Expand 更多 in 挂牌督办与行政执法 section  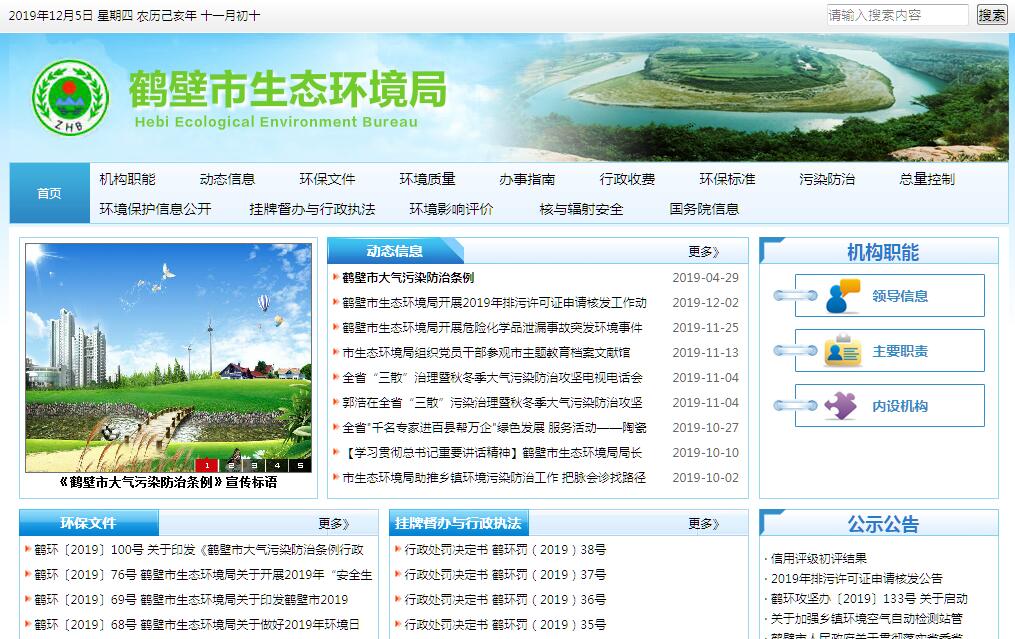coord(703,523)
